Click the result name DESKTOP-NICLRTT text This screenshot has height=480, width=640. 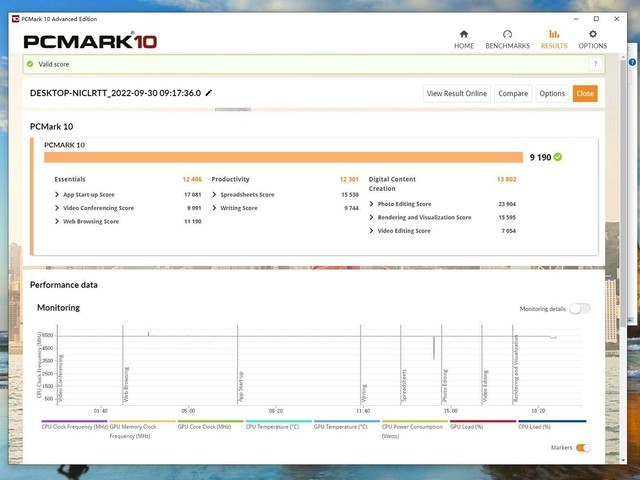[115, 93]
